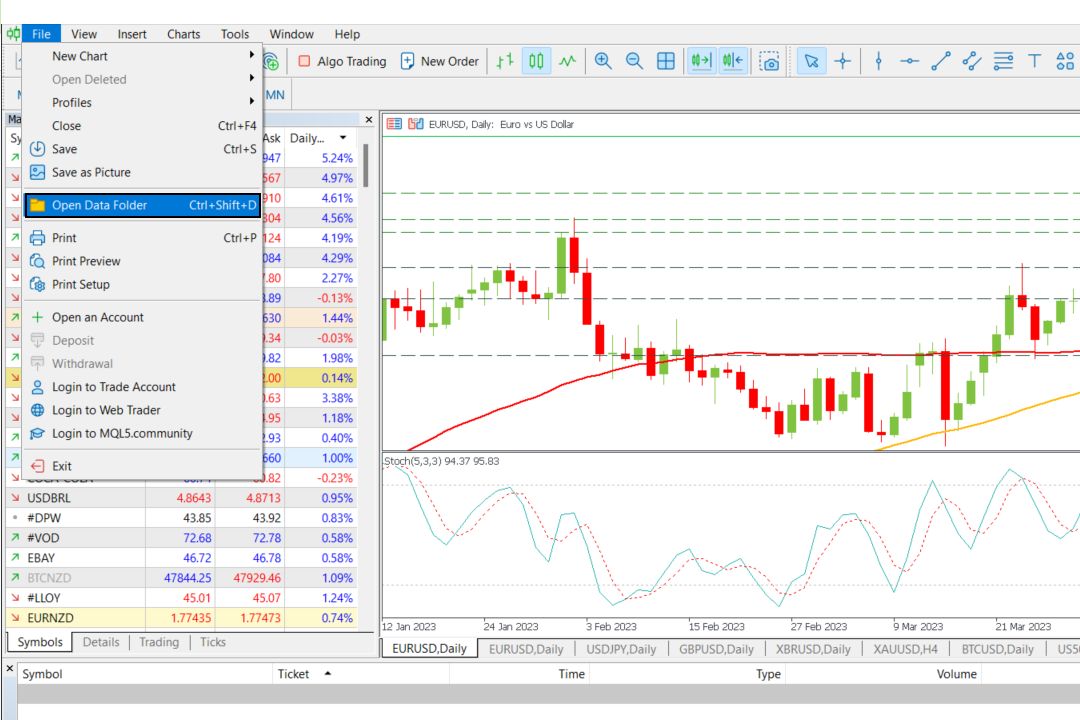Zoom out on the chart

point(634,61)
